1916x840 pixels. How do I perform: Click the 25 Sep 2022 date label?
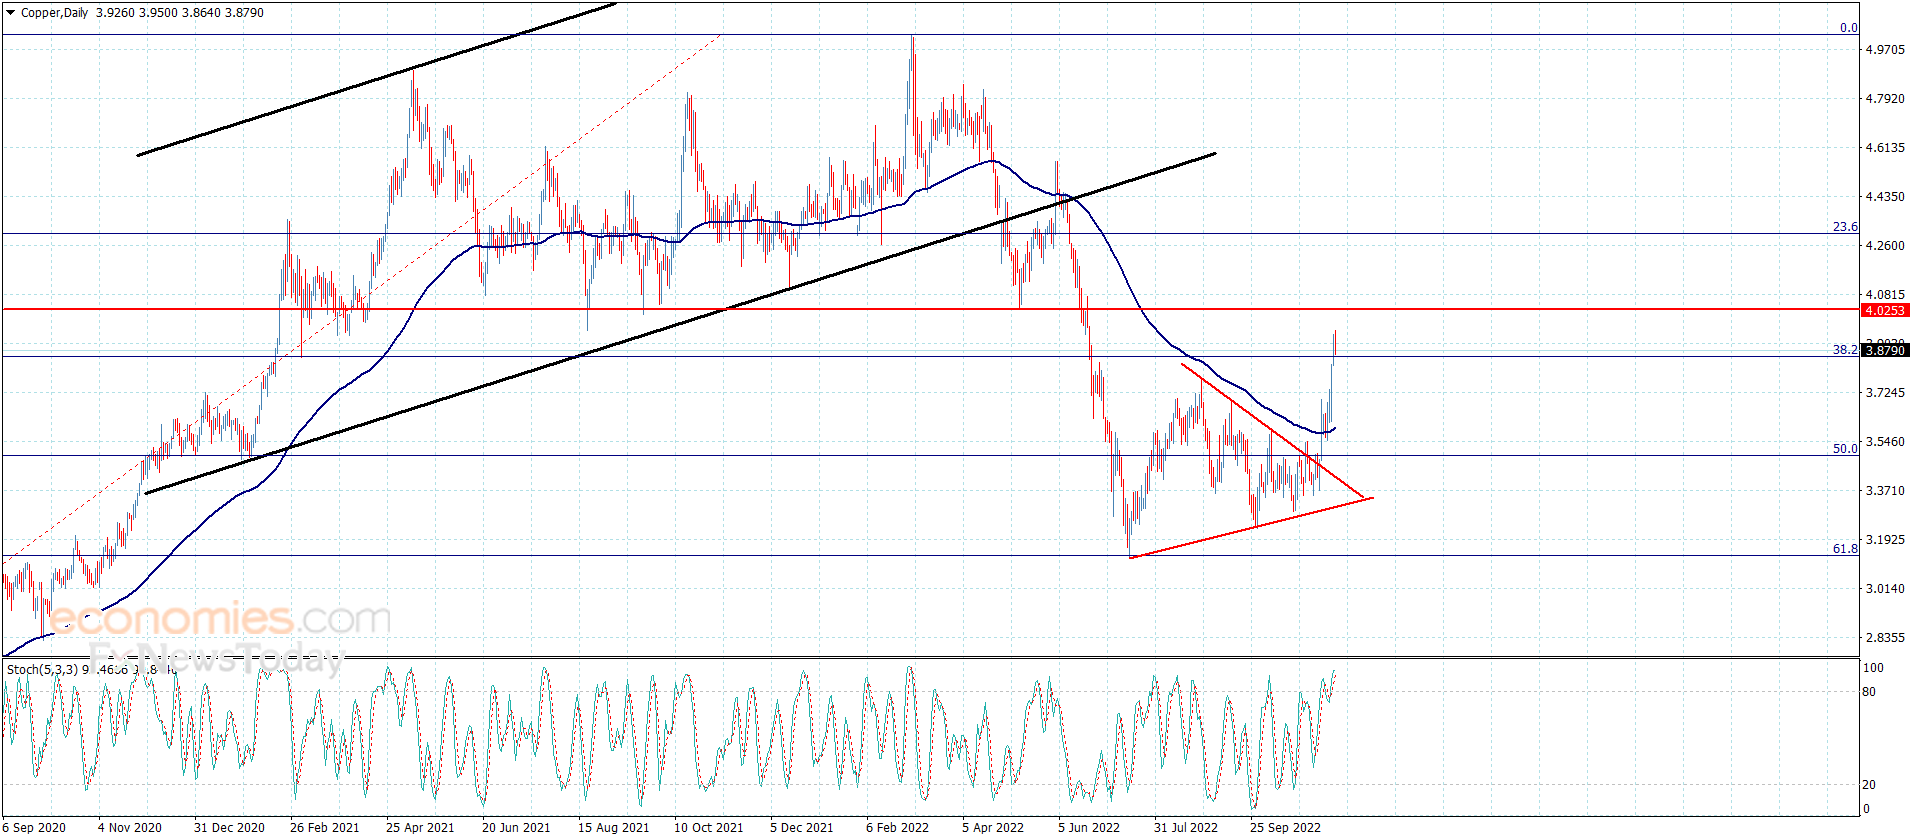pos(1285,828)
